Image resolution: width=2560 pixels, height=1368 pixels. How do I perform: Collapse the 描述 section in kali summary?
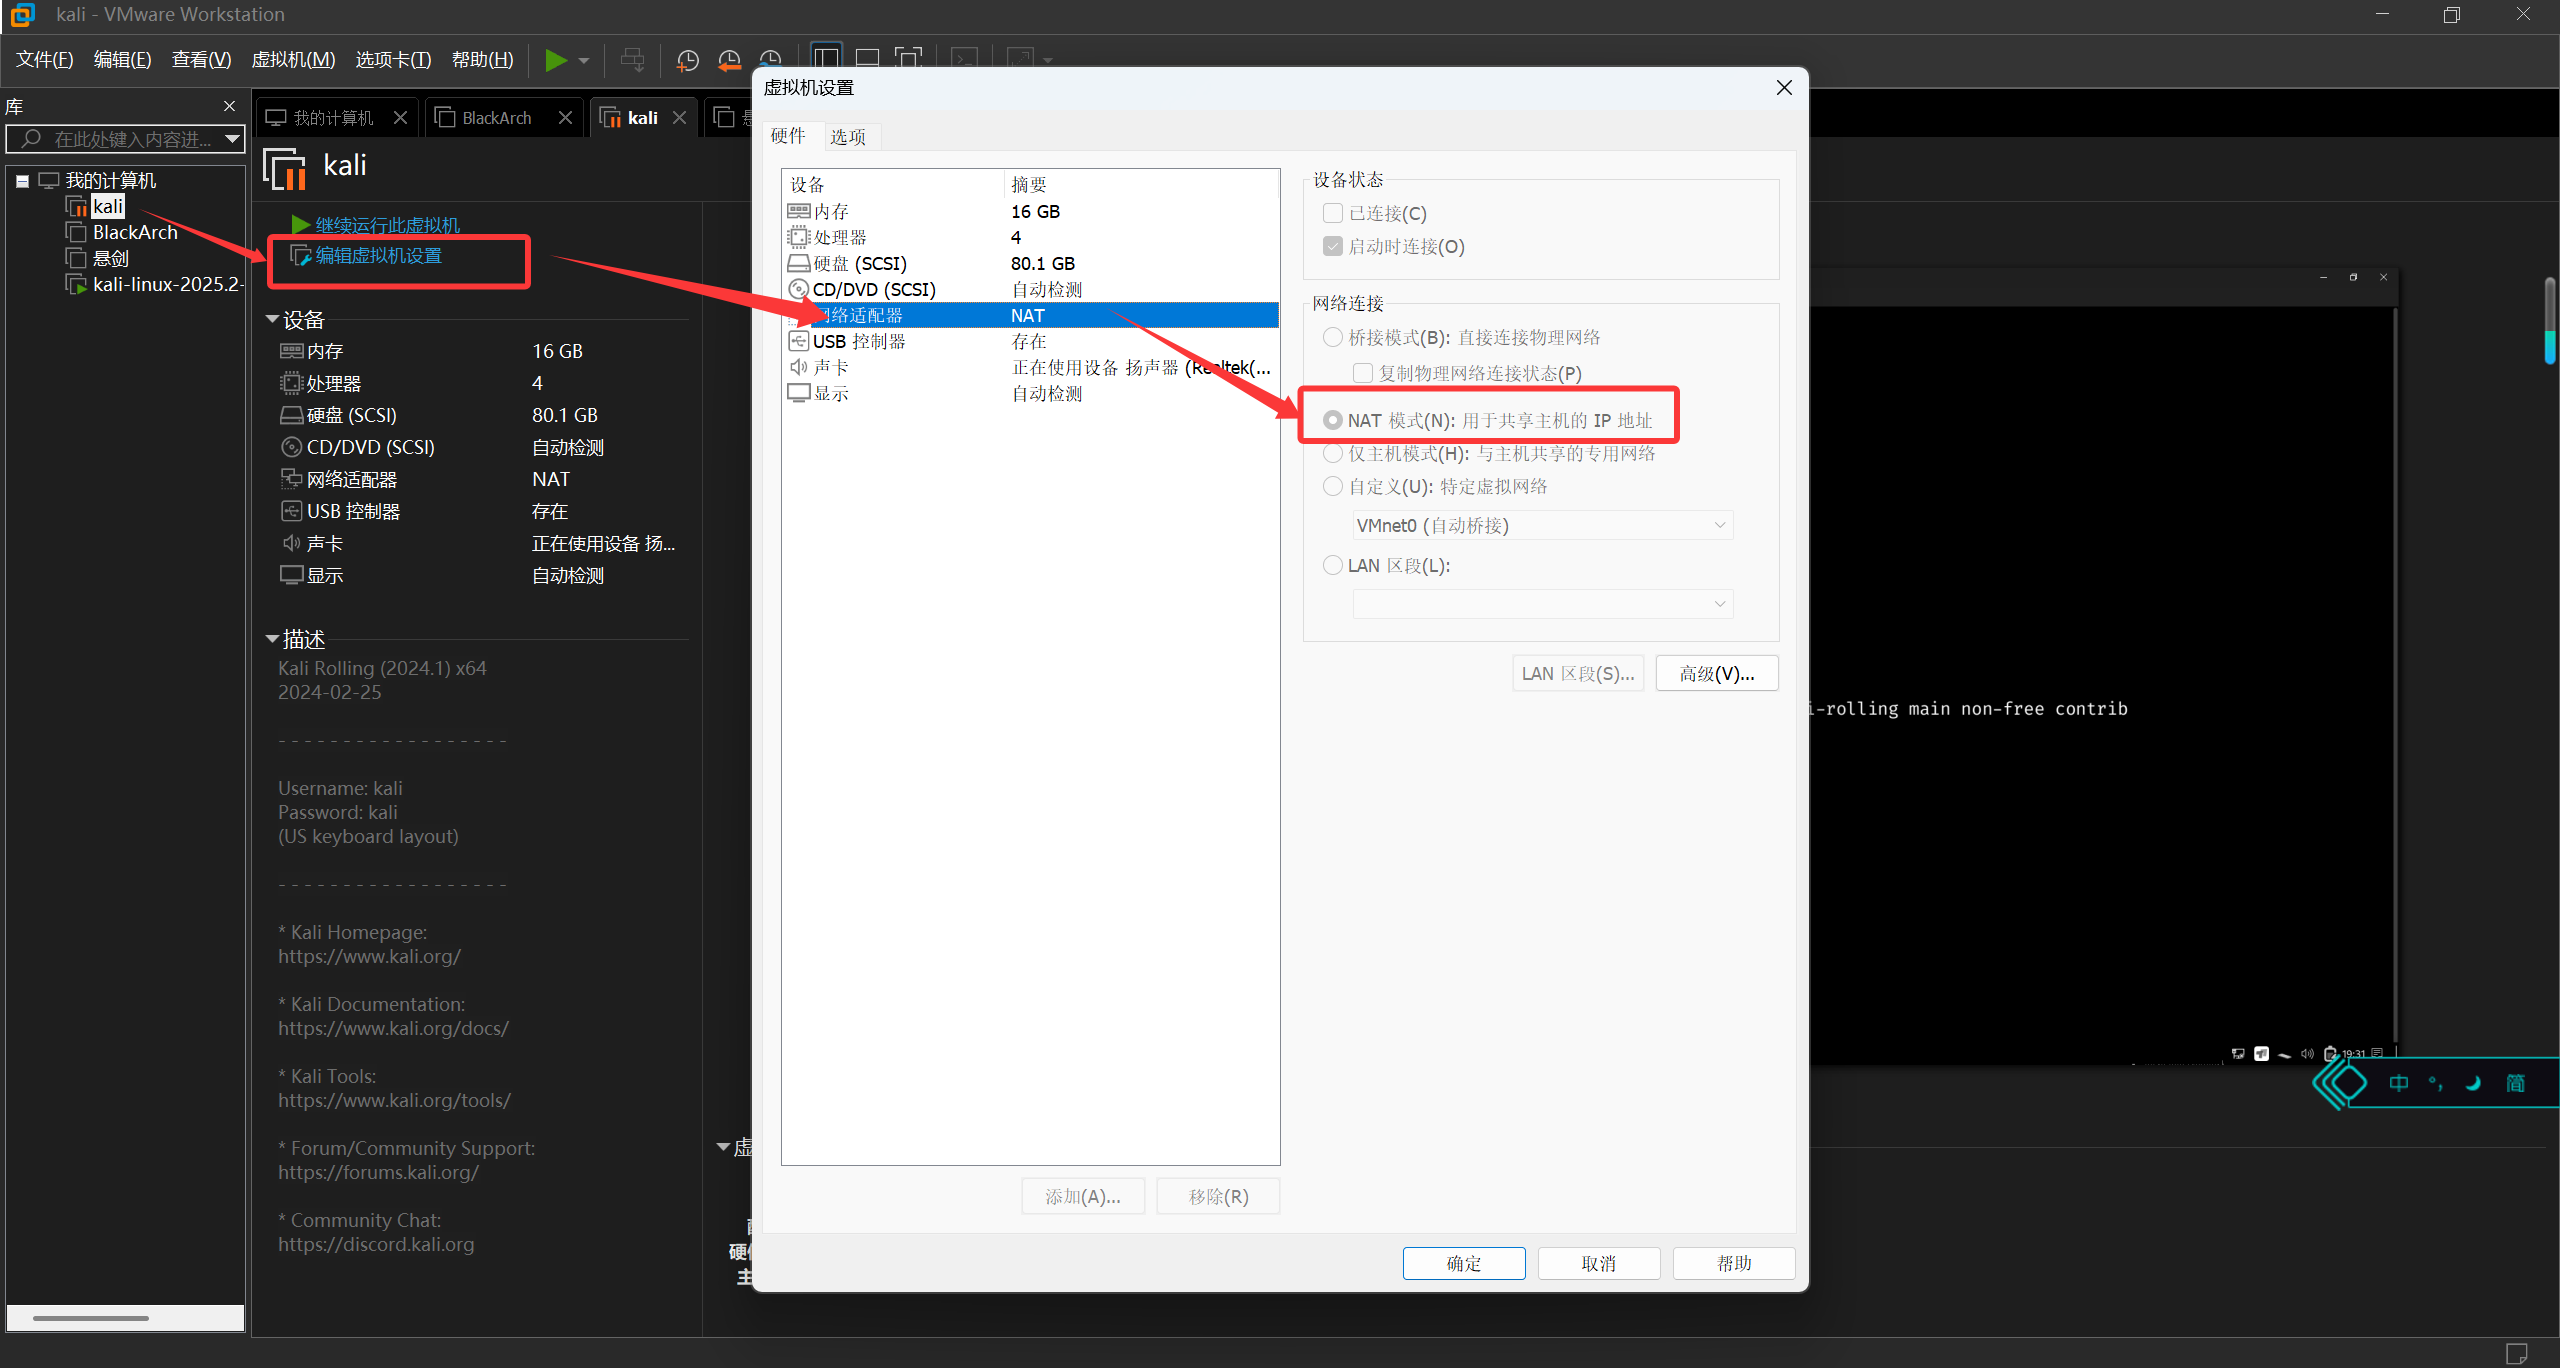click(x=272, y=639)
